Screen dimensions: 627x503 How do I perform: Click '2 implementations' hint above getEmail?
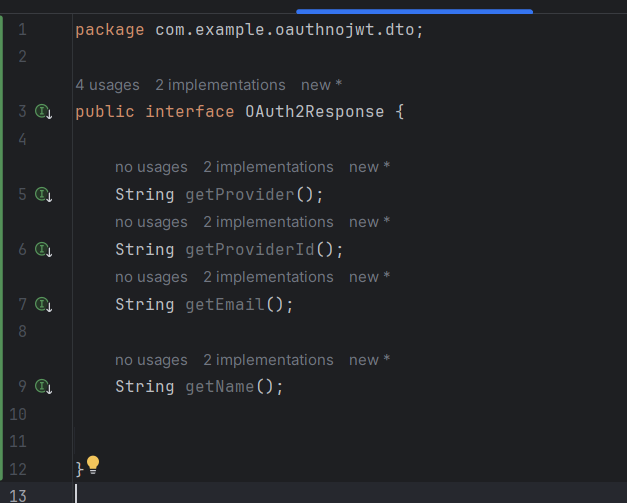(268, 277)
